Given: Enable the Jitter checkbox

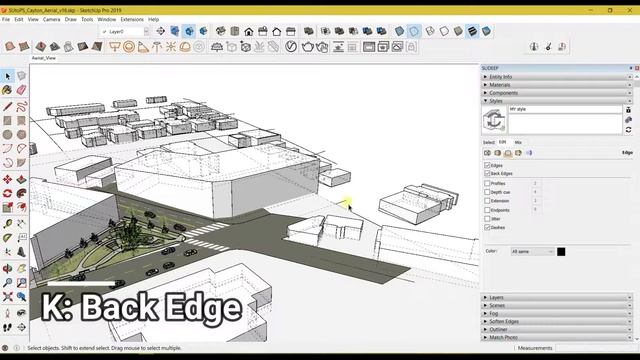Looking at the screenshot, I should (487, 219).
